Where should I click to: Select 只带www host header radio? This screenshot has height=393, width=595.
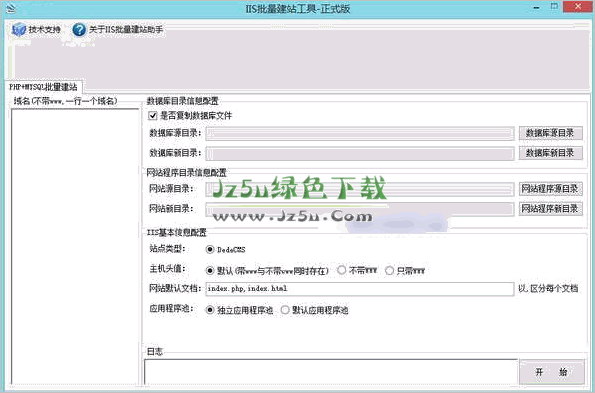tap(389, 270)
